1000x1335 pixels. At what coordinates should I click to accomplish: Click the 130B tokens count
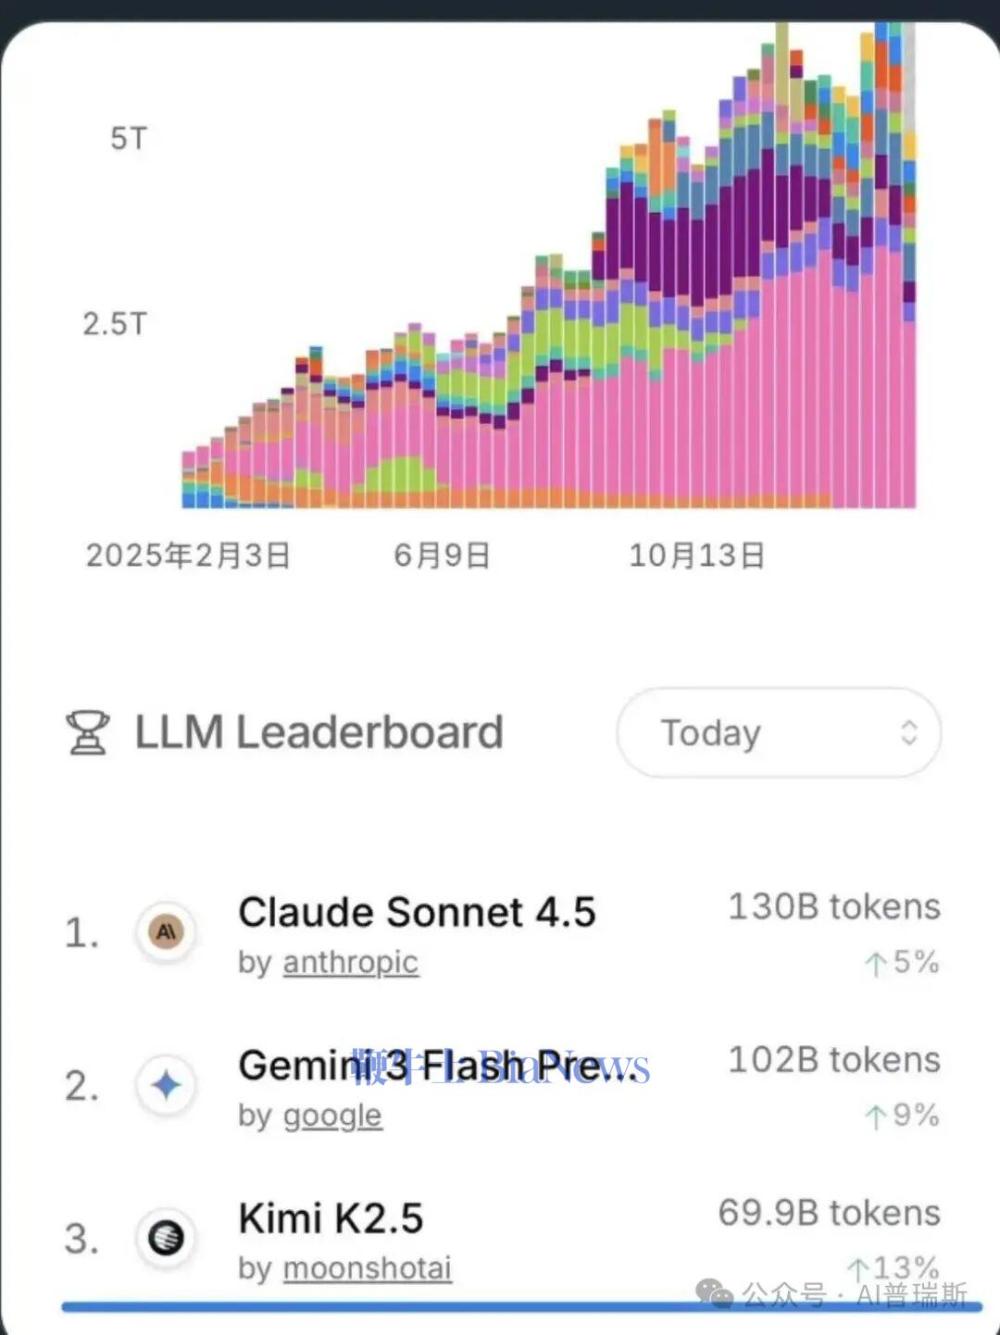(834, 907)
